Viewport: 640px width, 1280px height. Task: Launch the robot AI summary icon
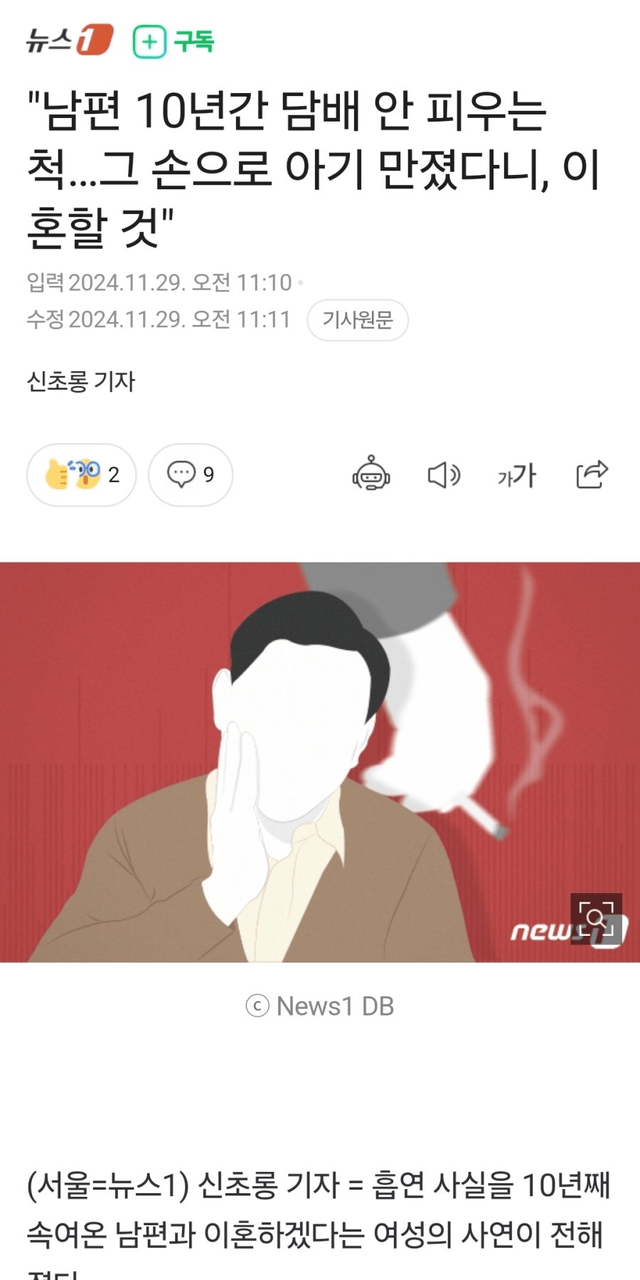click(372, 475)
